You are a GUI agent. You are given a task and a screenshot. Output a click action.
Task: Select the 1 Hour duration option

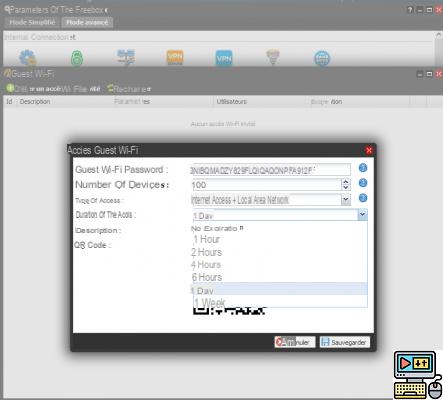tap(279, 239)
